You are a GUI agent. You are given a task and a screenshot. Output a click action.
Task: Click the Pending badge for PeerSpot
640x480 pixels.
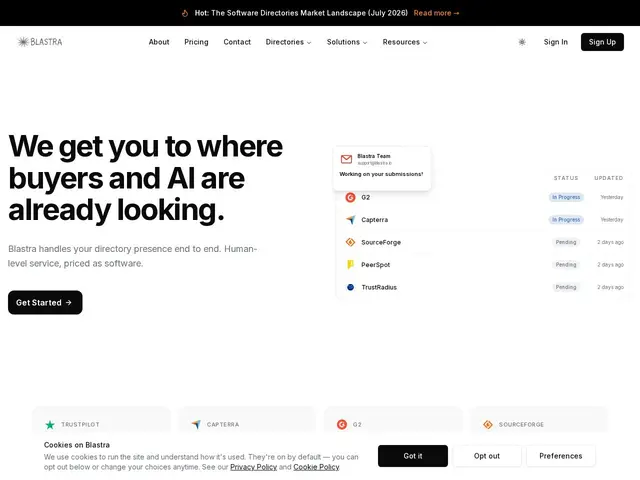click(566, 264)
